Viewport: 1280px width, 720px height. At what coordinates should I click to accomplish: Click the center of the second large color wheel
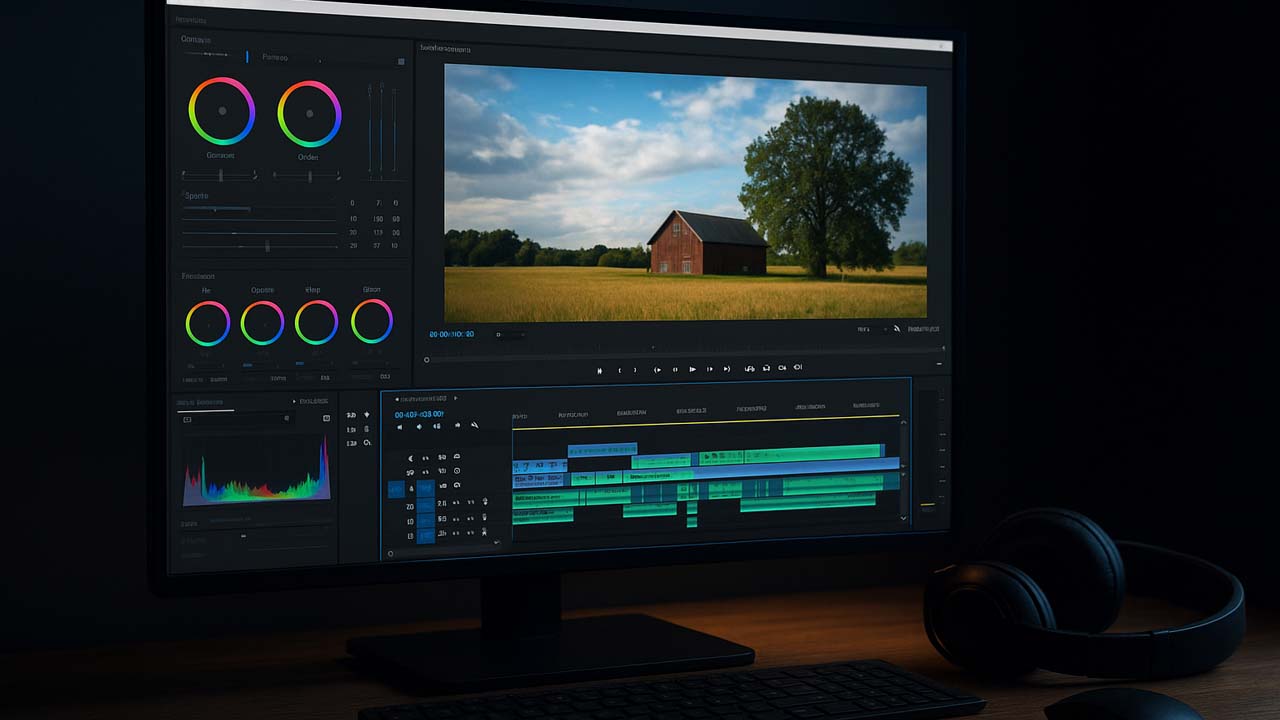pos(309,113)
